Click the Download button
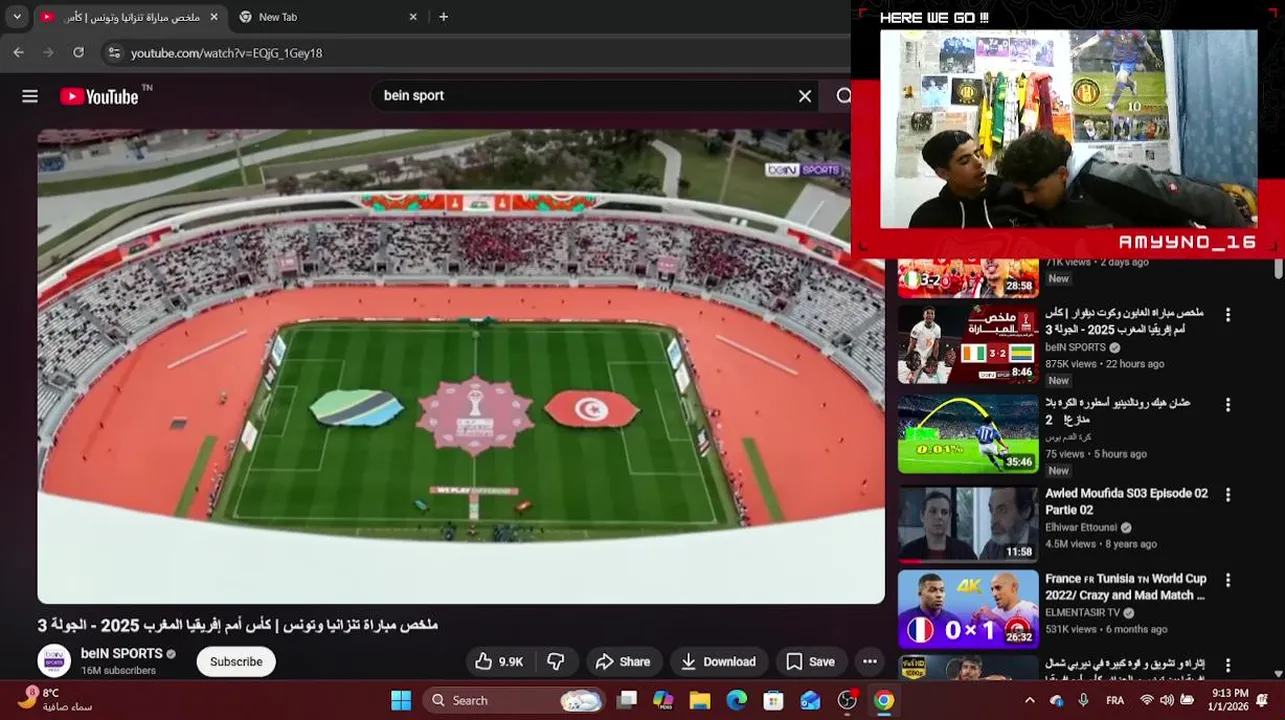 click(x=719, y=662)
